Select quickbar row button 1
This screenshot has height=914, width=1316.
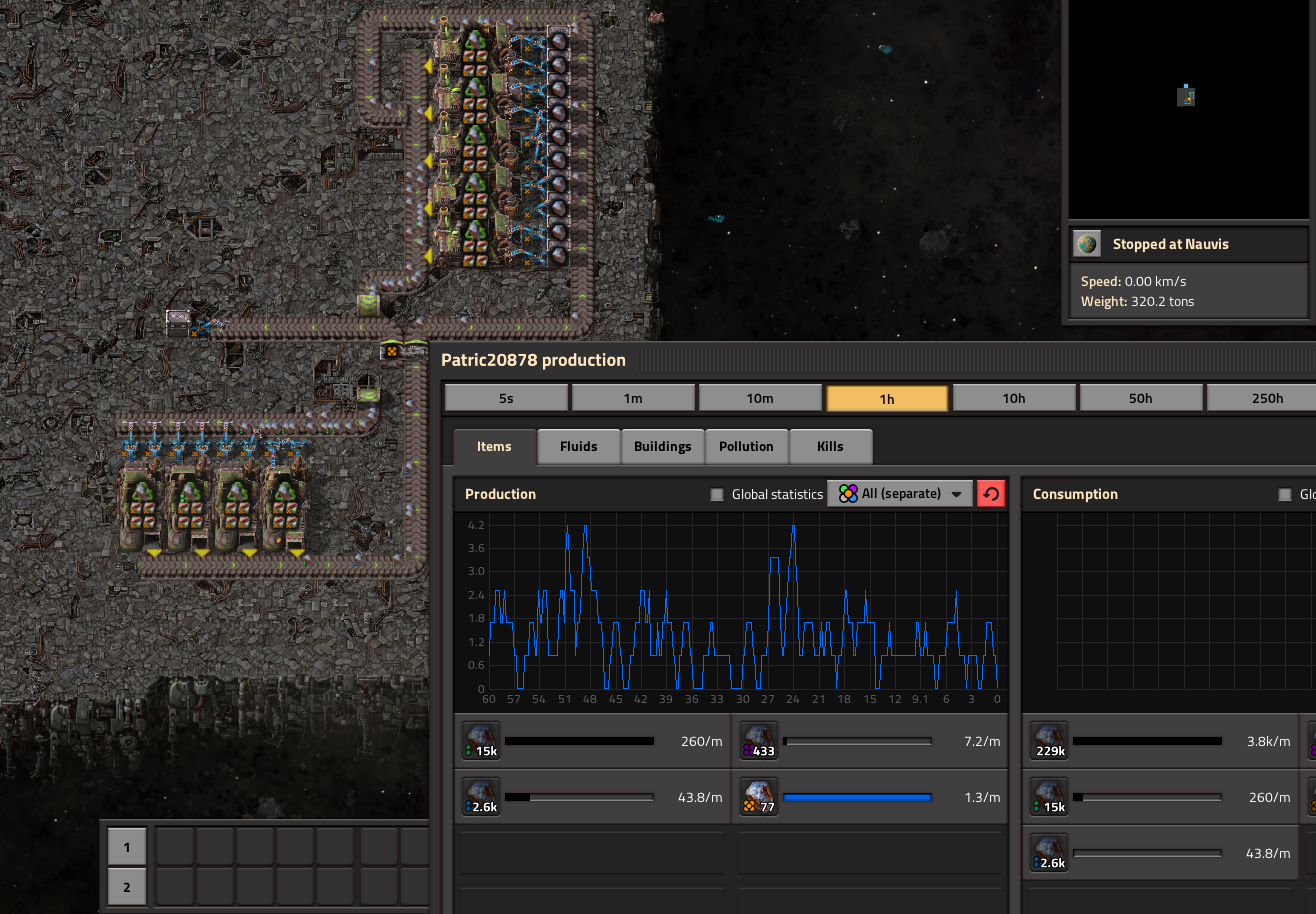coord(127,847)
